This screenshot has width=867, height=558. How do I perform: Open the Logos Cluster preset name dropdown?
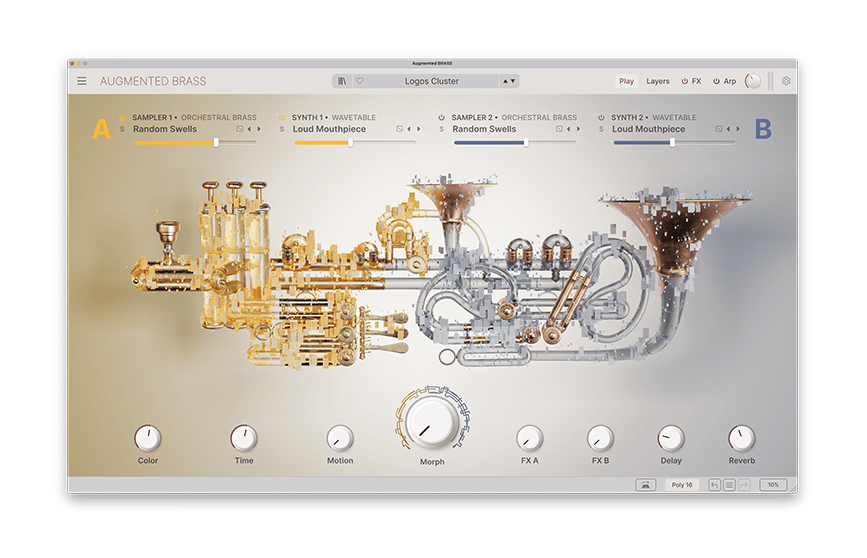click(x=432, y=81)
